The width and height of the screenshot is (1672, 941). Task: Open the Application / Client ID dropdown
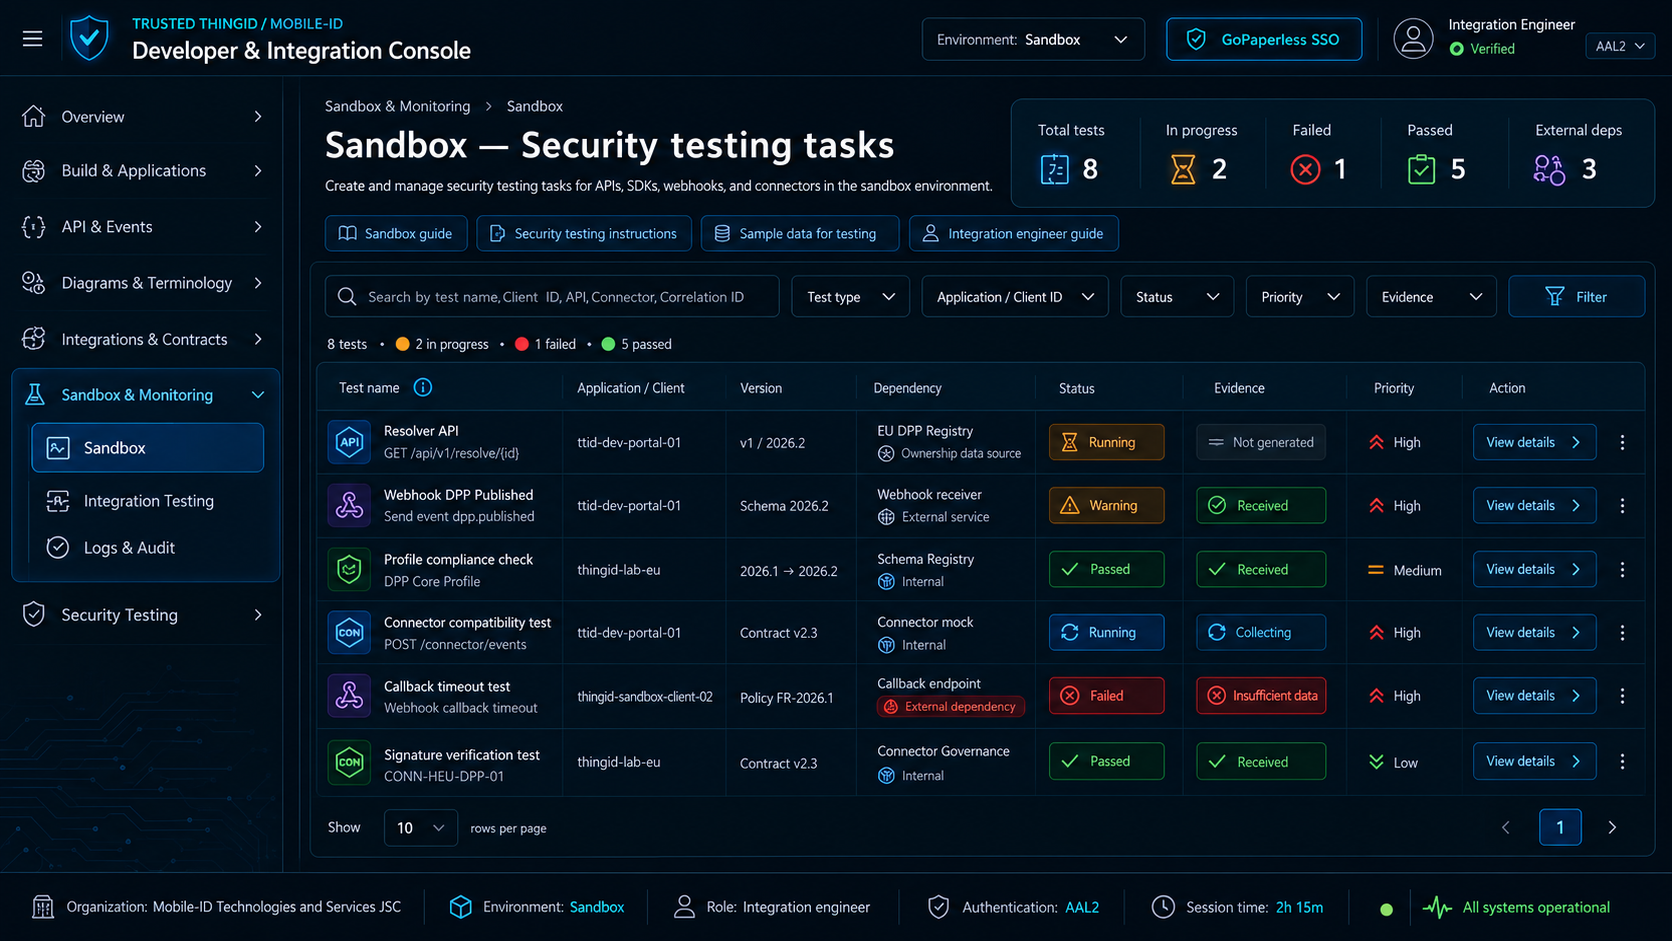[1015, 297]
